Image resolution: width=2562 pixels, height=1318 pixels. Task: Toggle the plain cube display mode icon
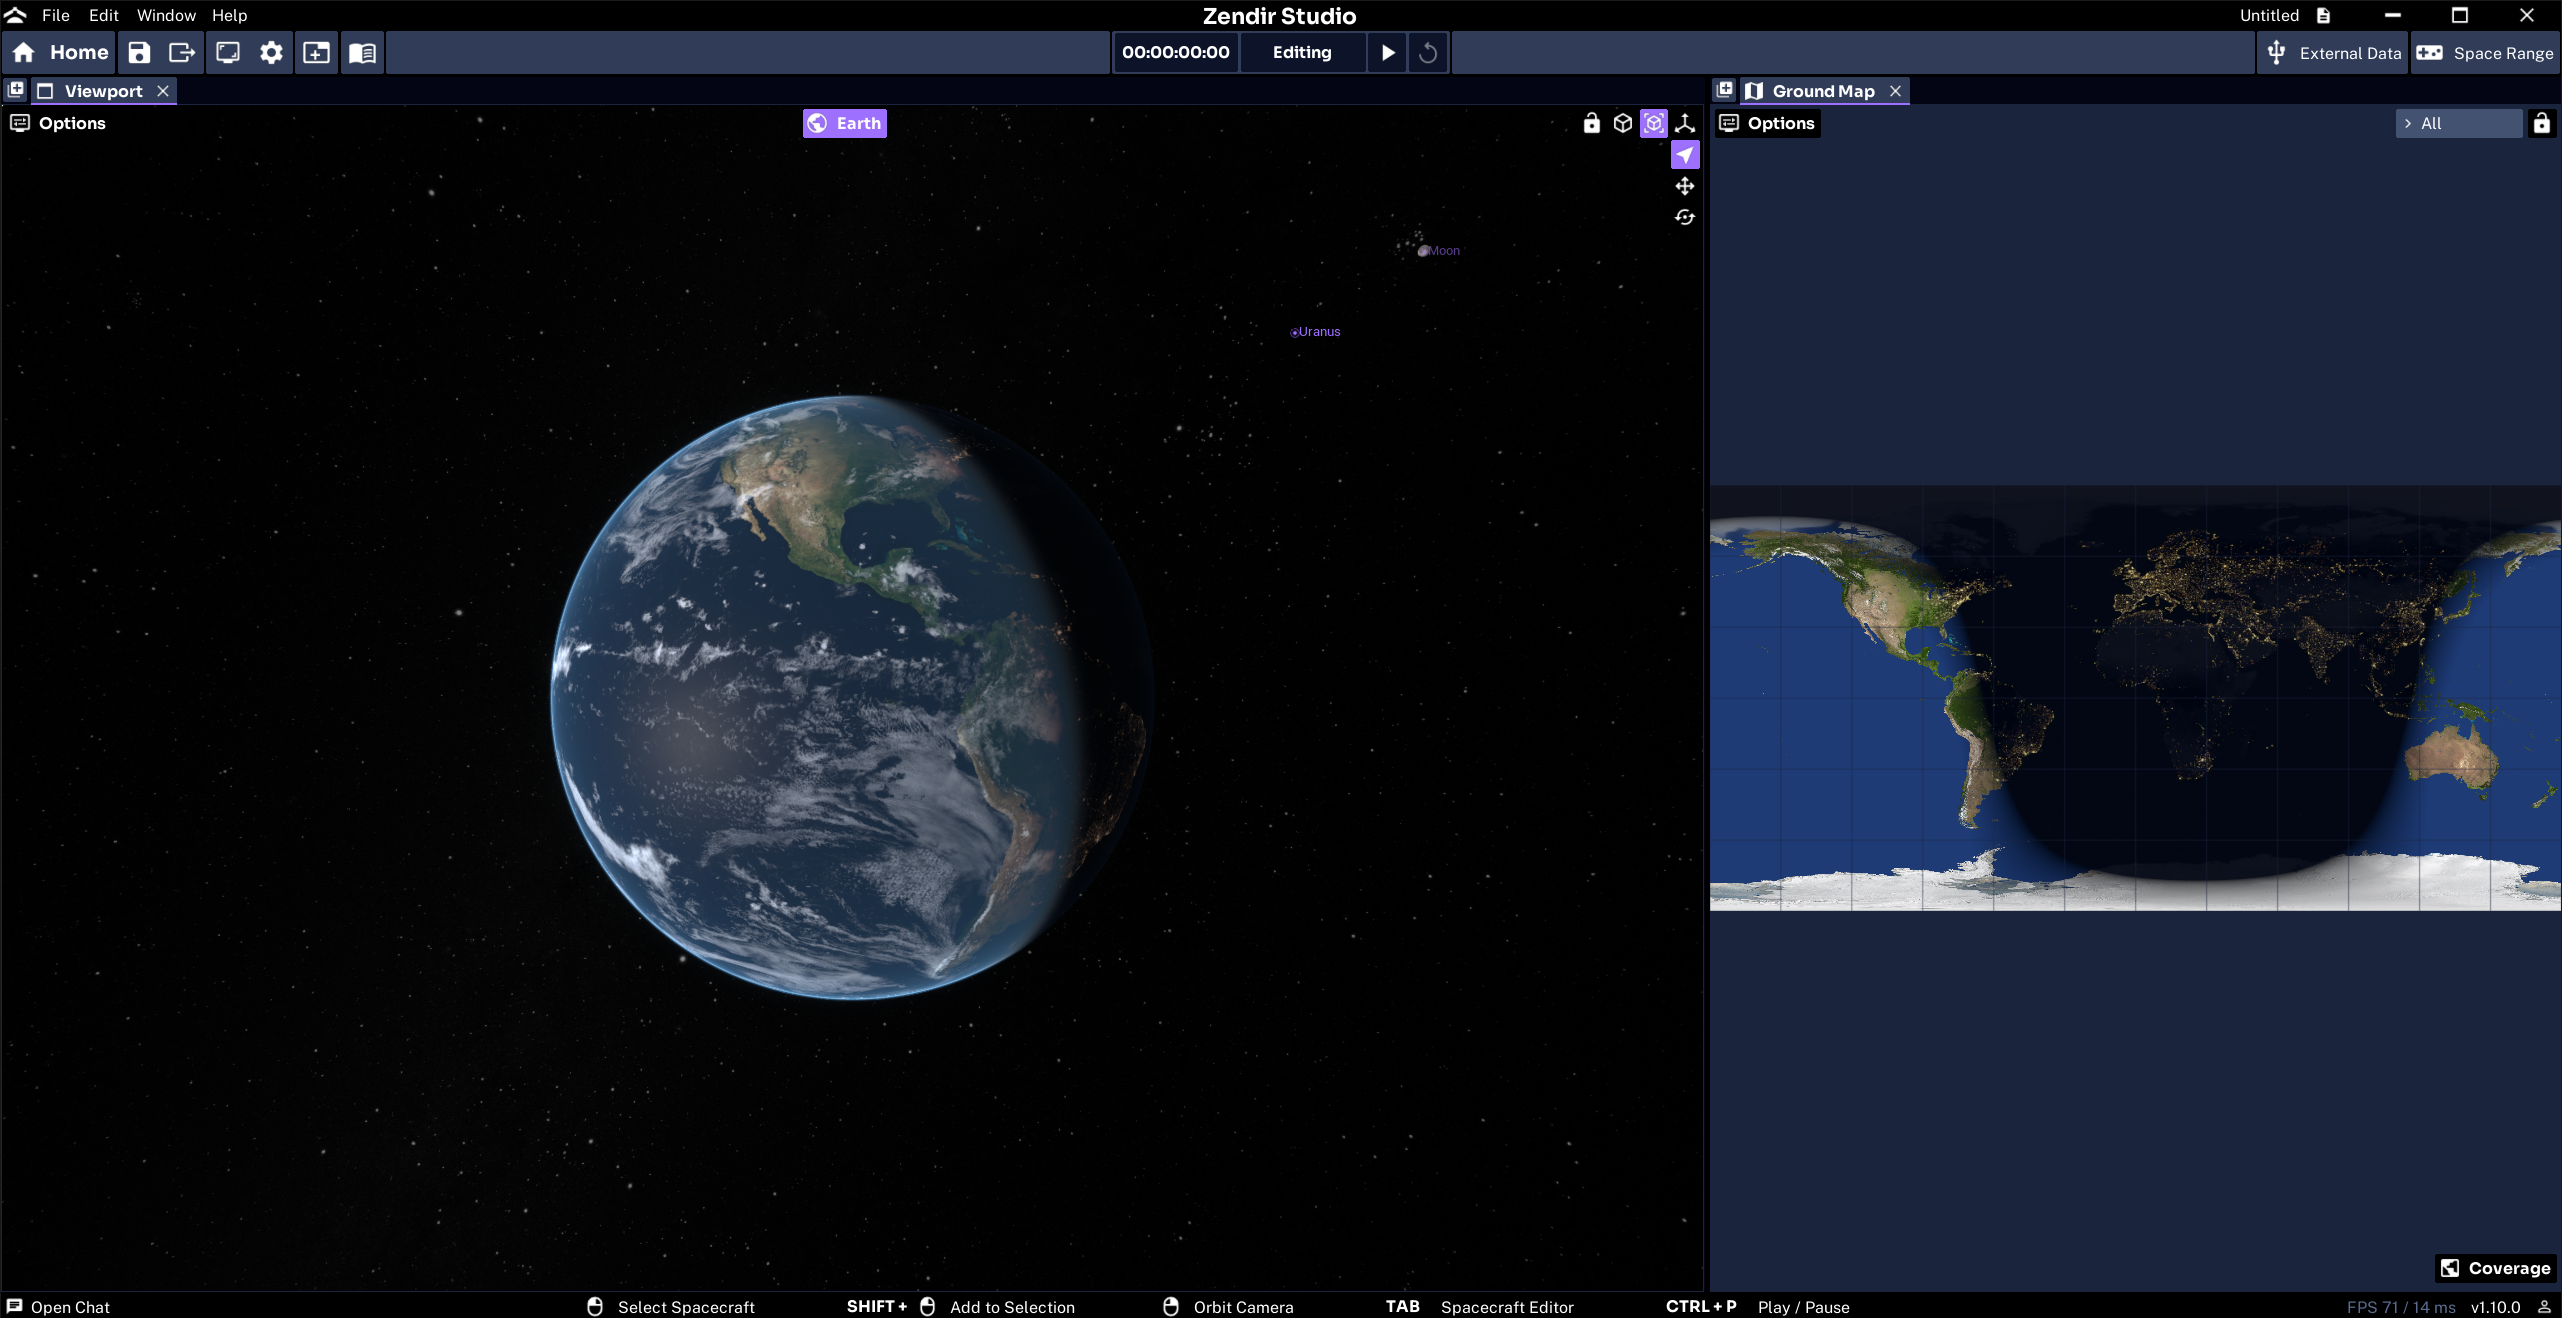(1623, 123)
